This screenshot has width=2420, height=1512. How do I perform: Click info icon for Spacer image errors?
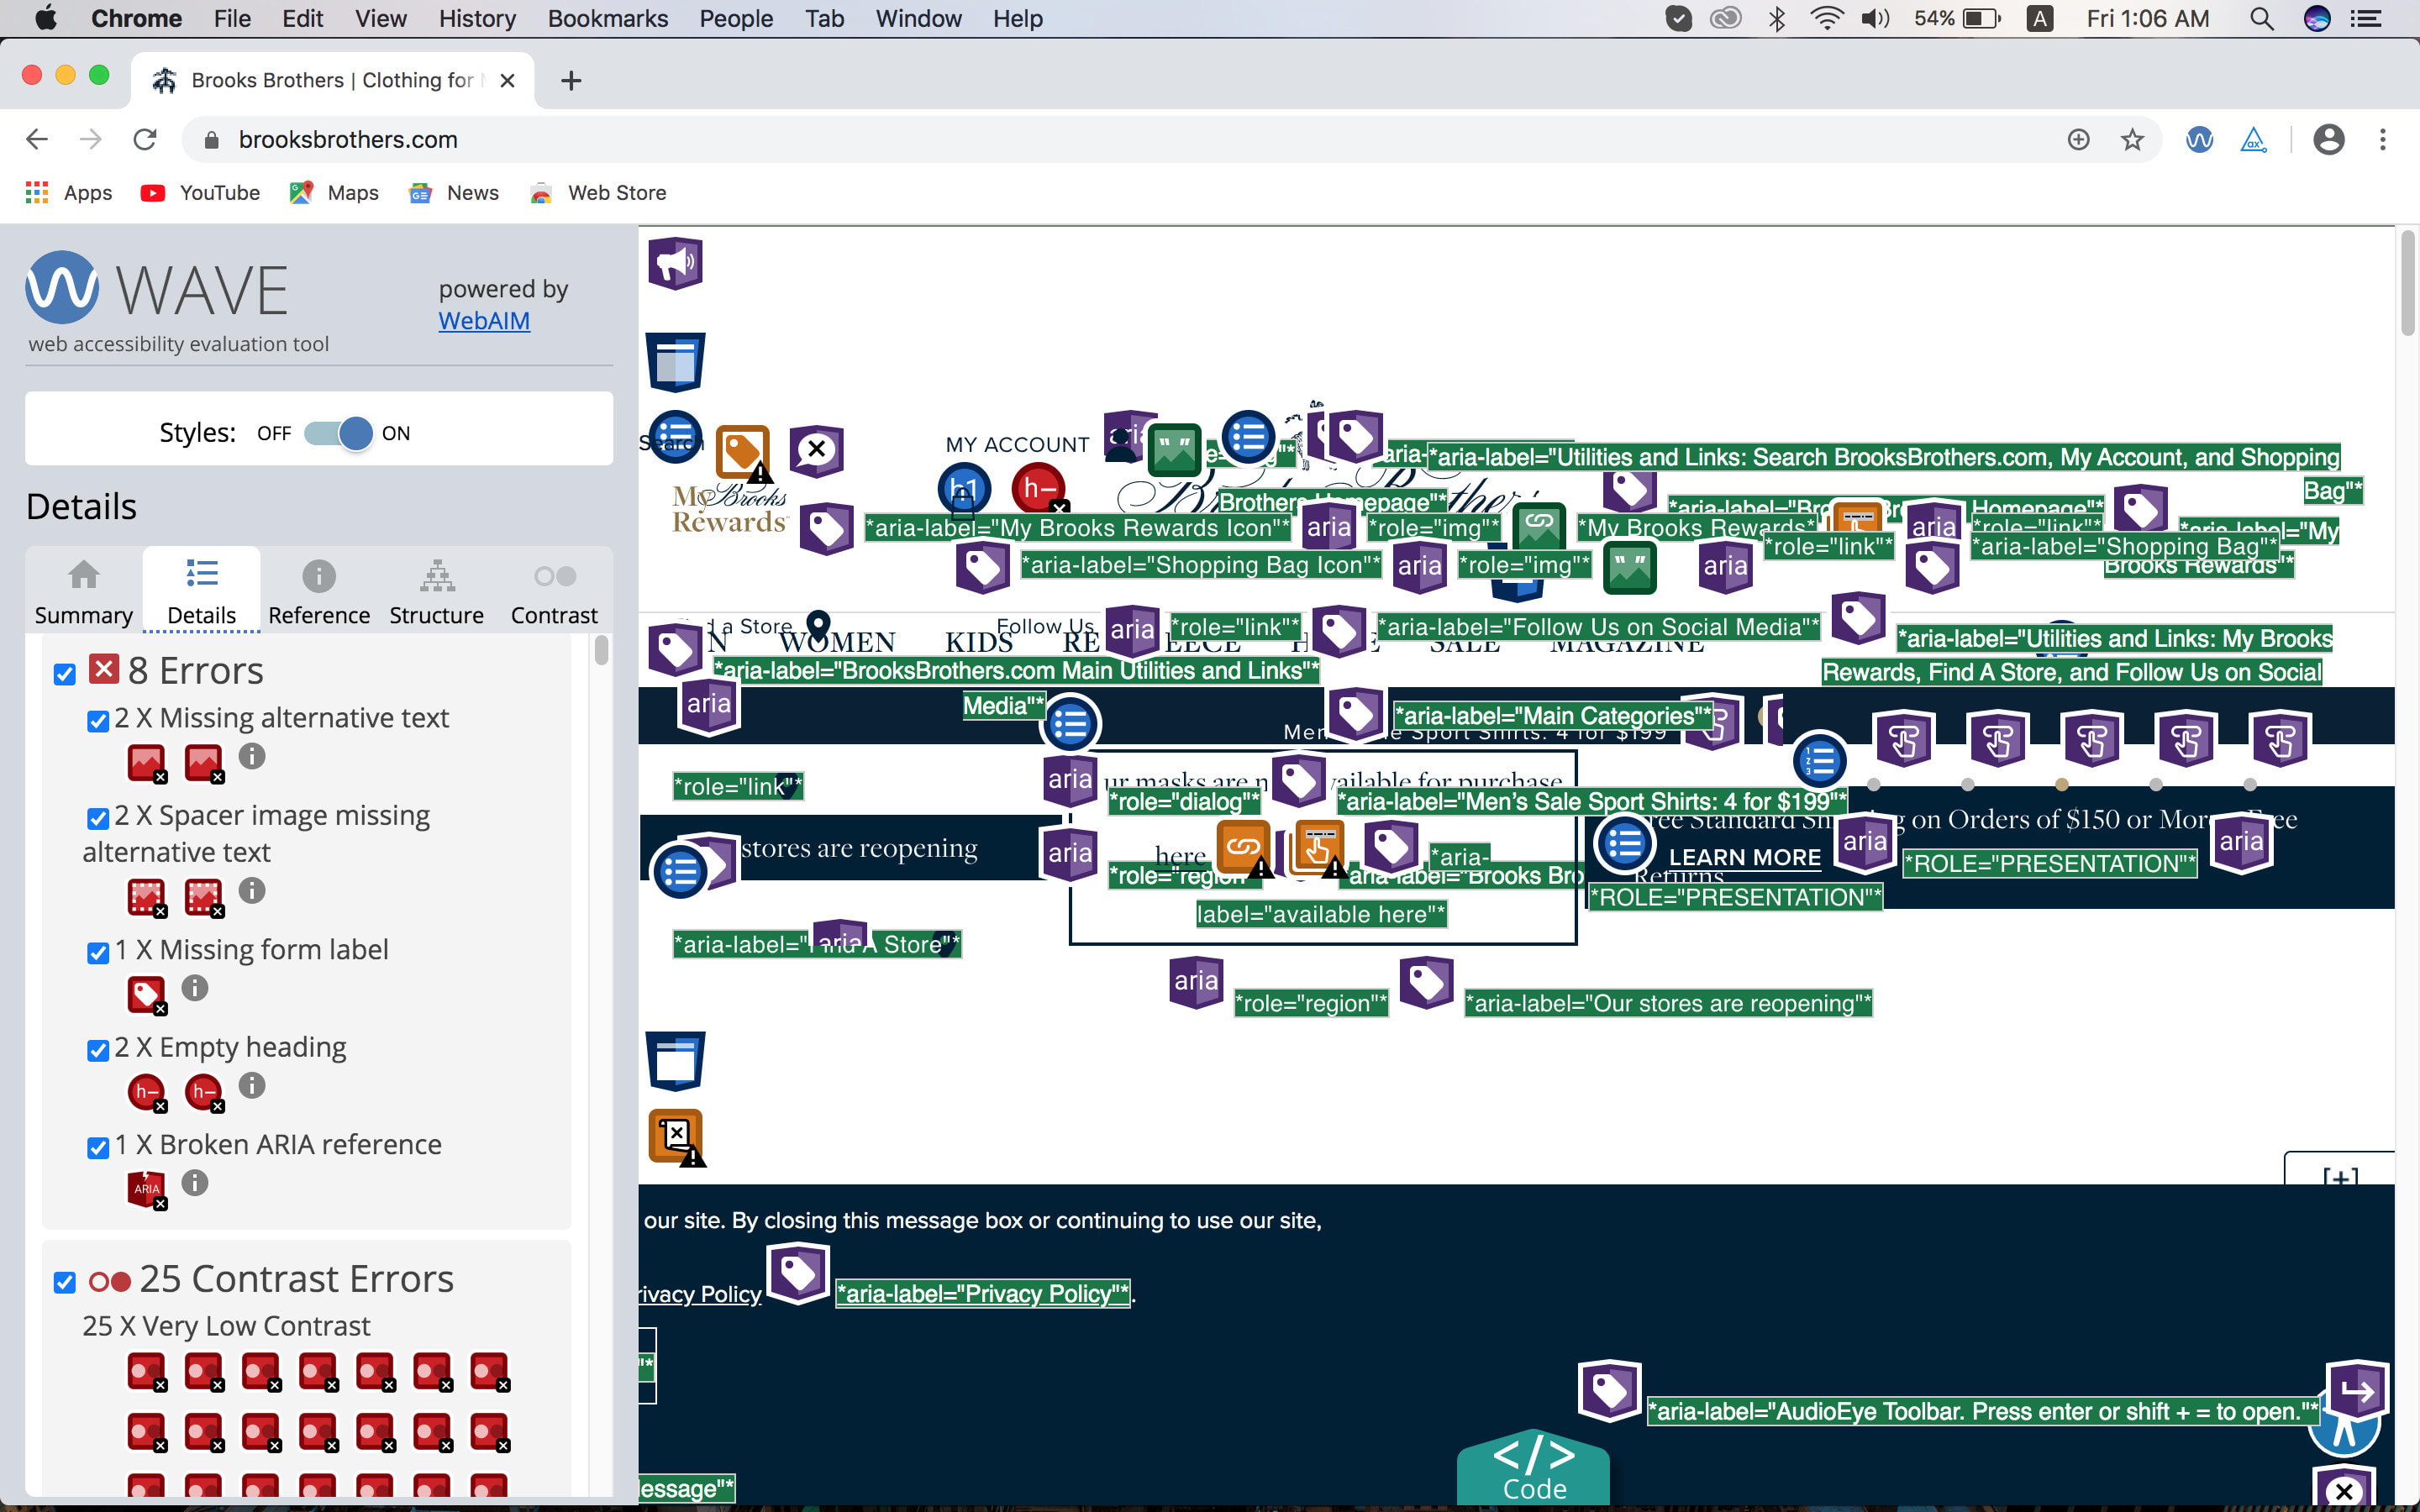click(252, 890)
